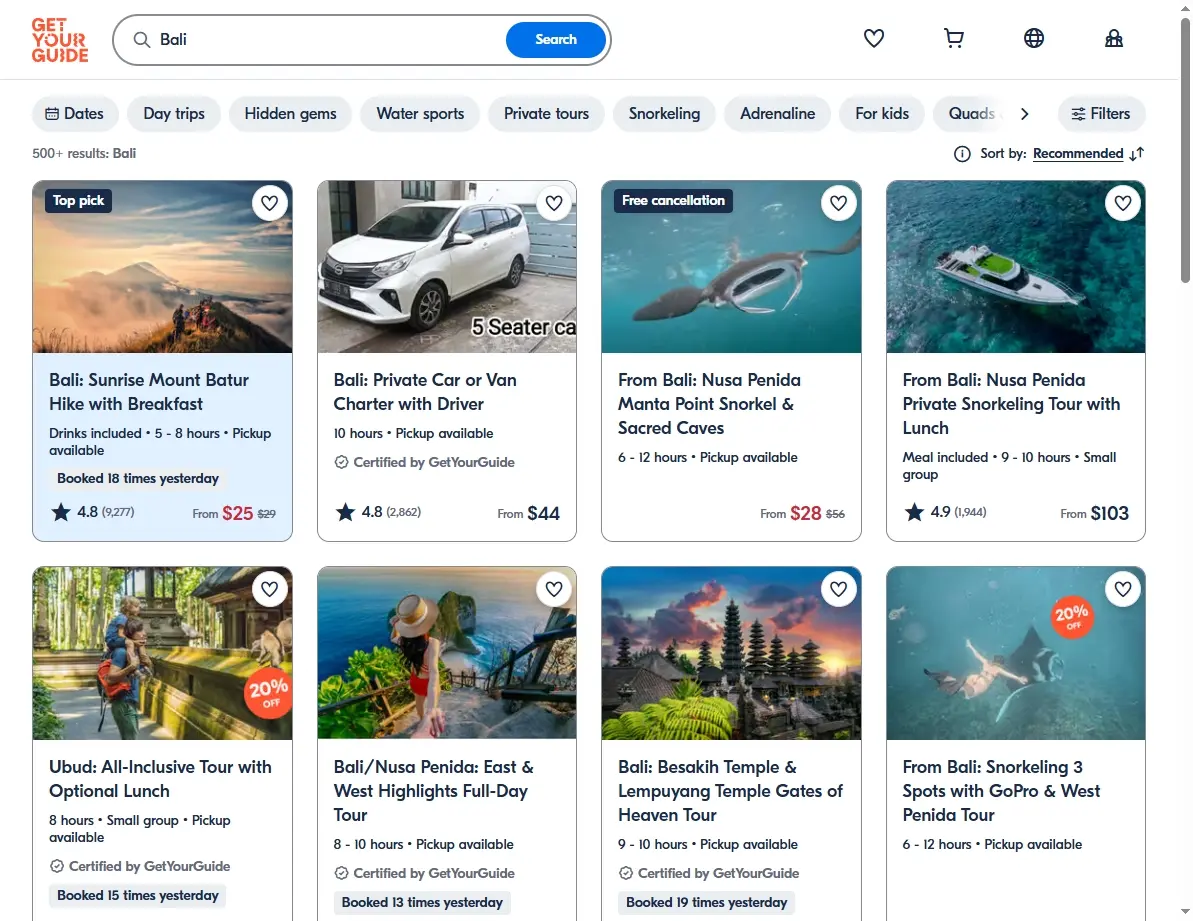Click the white 5 seater car photo

447,267
